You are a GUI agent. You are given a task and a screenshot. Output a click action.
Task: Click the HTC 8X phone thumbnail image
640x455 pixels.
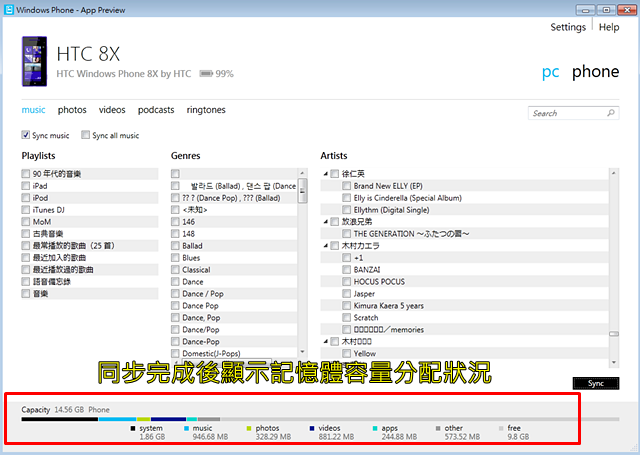click(x=34, y=61)
